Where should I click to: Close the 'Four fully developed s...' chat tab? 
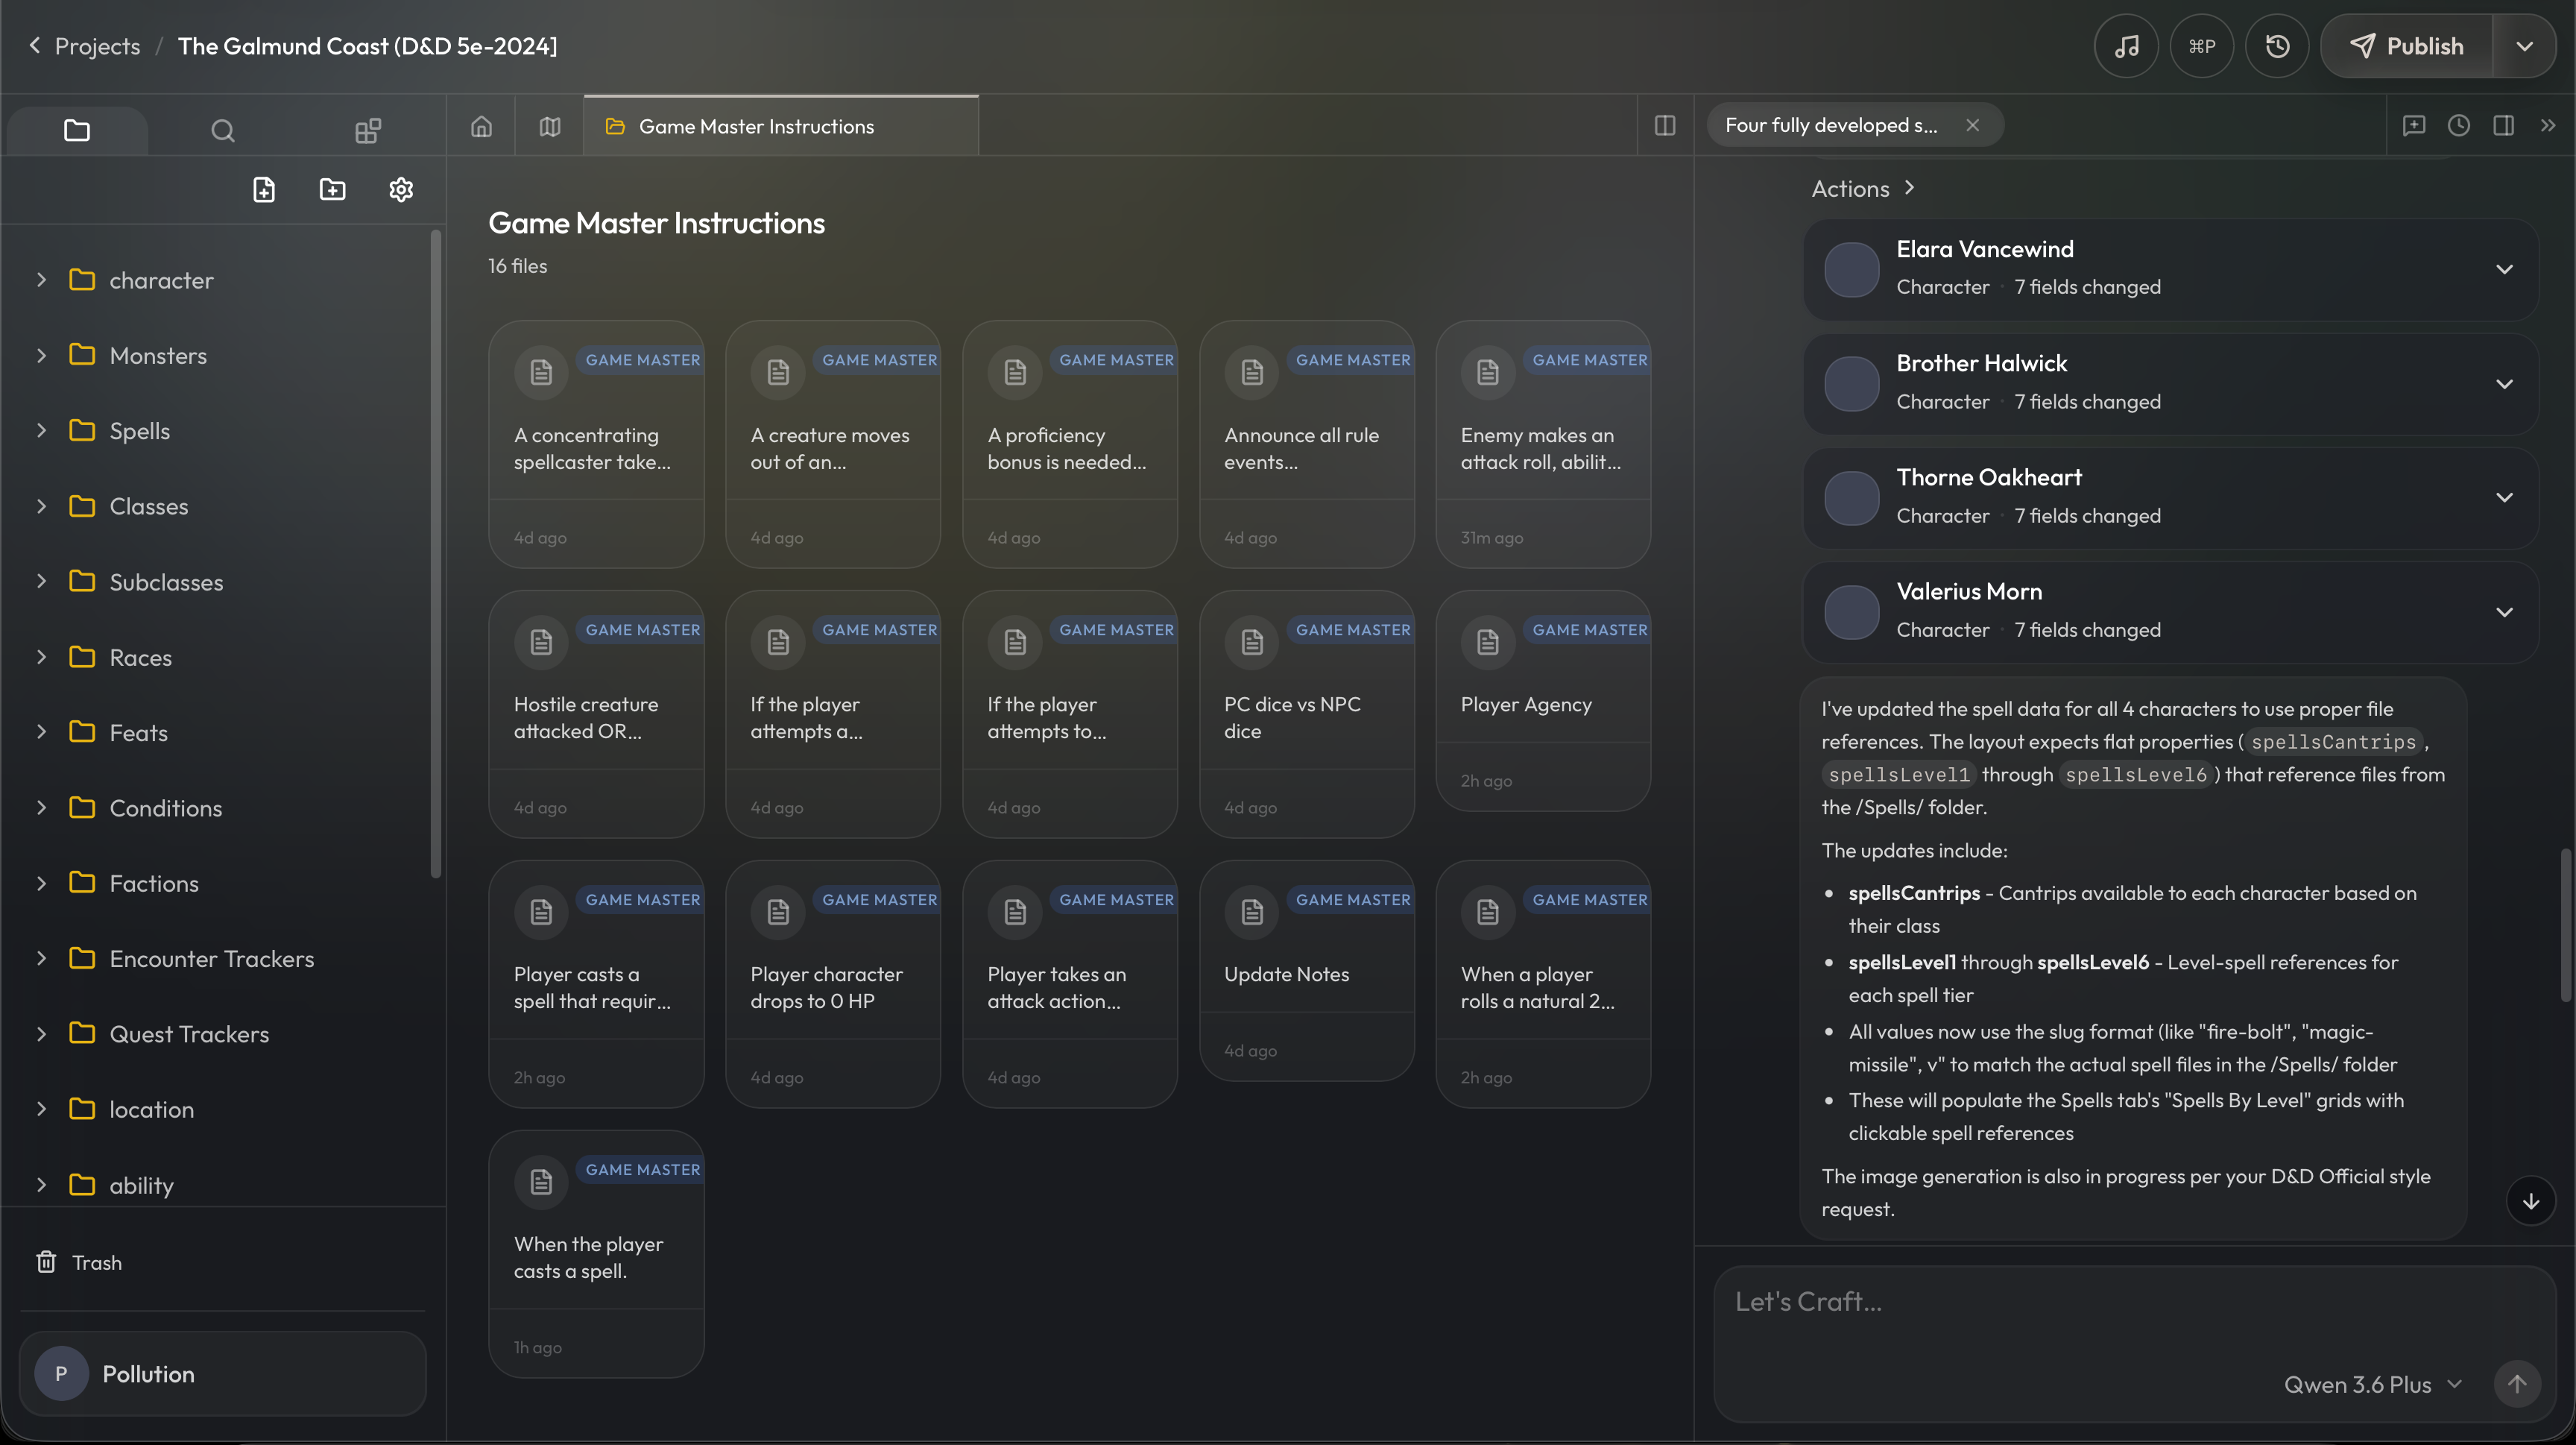(1972, 125)
